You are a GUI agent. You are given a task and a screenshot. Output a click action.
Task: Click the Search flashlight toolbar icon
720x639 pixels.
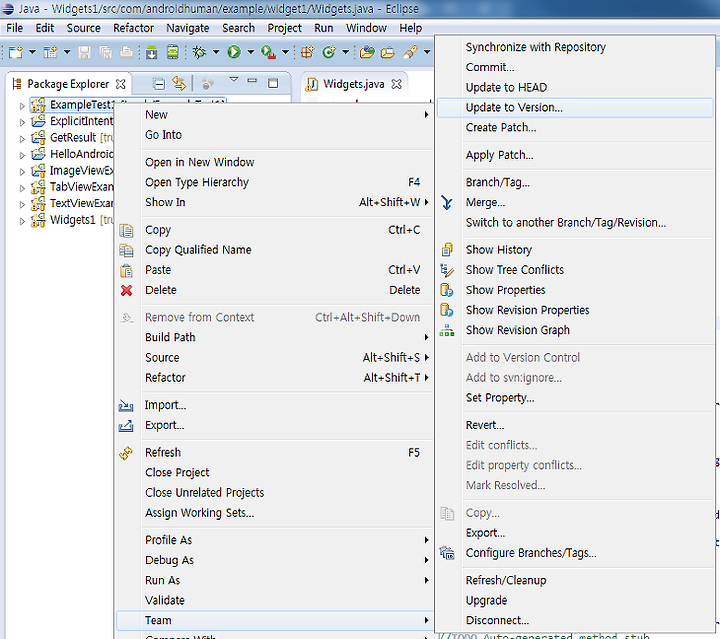coord(410,52)
